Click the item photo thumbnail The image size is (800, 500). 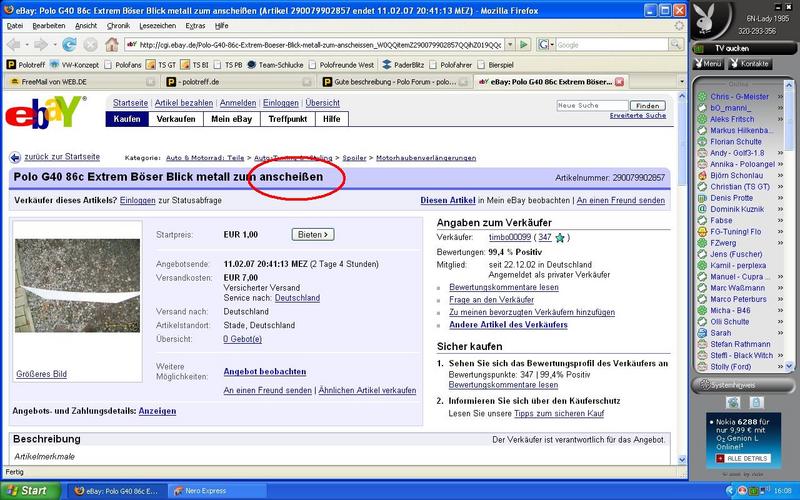(78, 285)
